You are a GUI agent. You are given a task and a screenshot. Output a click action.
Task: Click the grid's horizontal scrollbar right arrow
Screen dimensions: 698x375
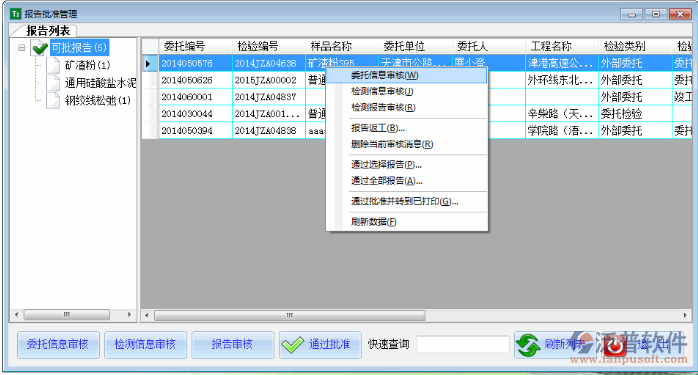point(685,315)
